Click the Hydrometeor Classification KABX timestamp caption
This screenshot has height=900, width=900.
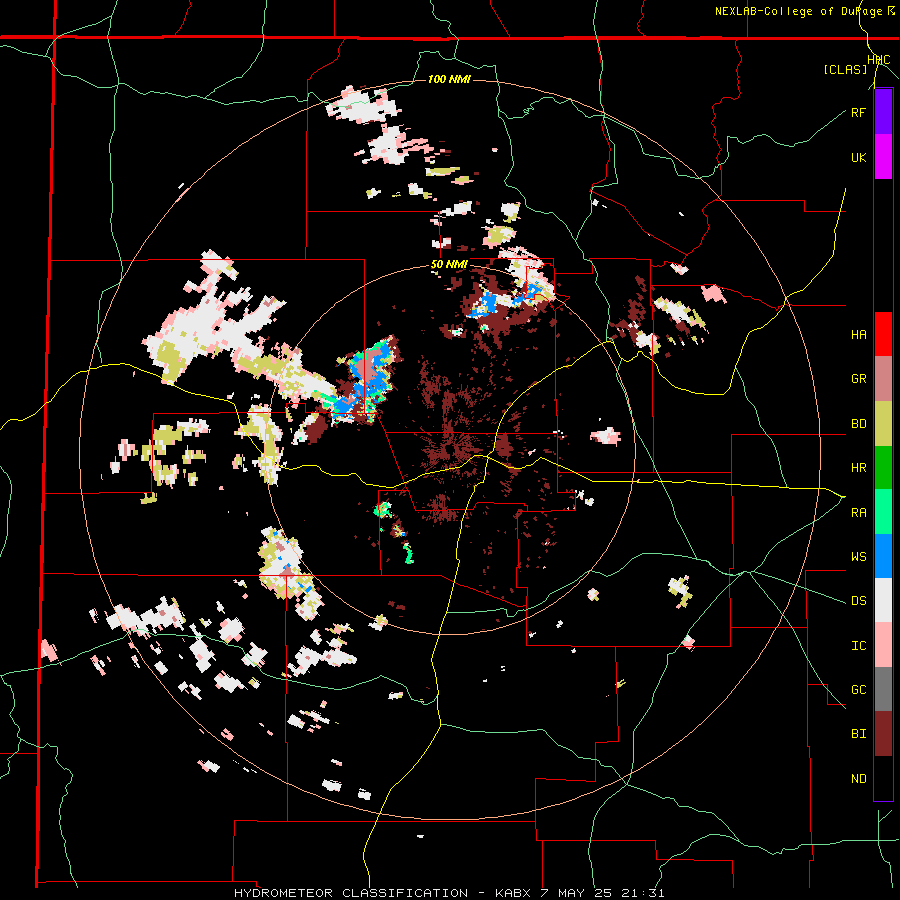(x=449, y=893)
